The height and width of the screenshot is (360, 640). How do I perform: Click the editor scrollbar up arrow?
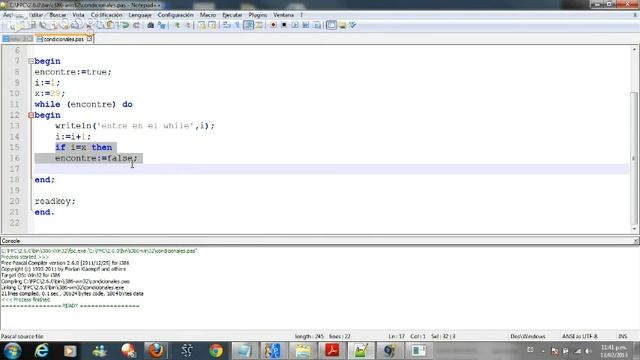pyautogui.click(x=634, y=49)
